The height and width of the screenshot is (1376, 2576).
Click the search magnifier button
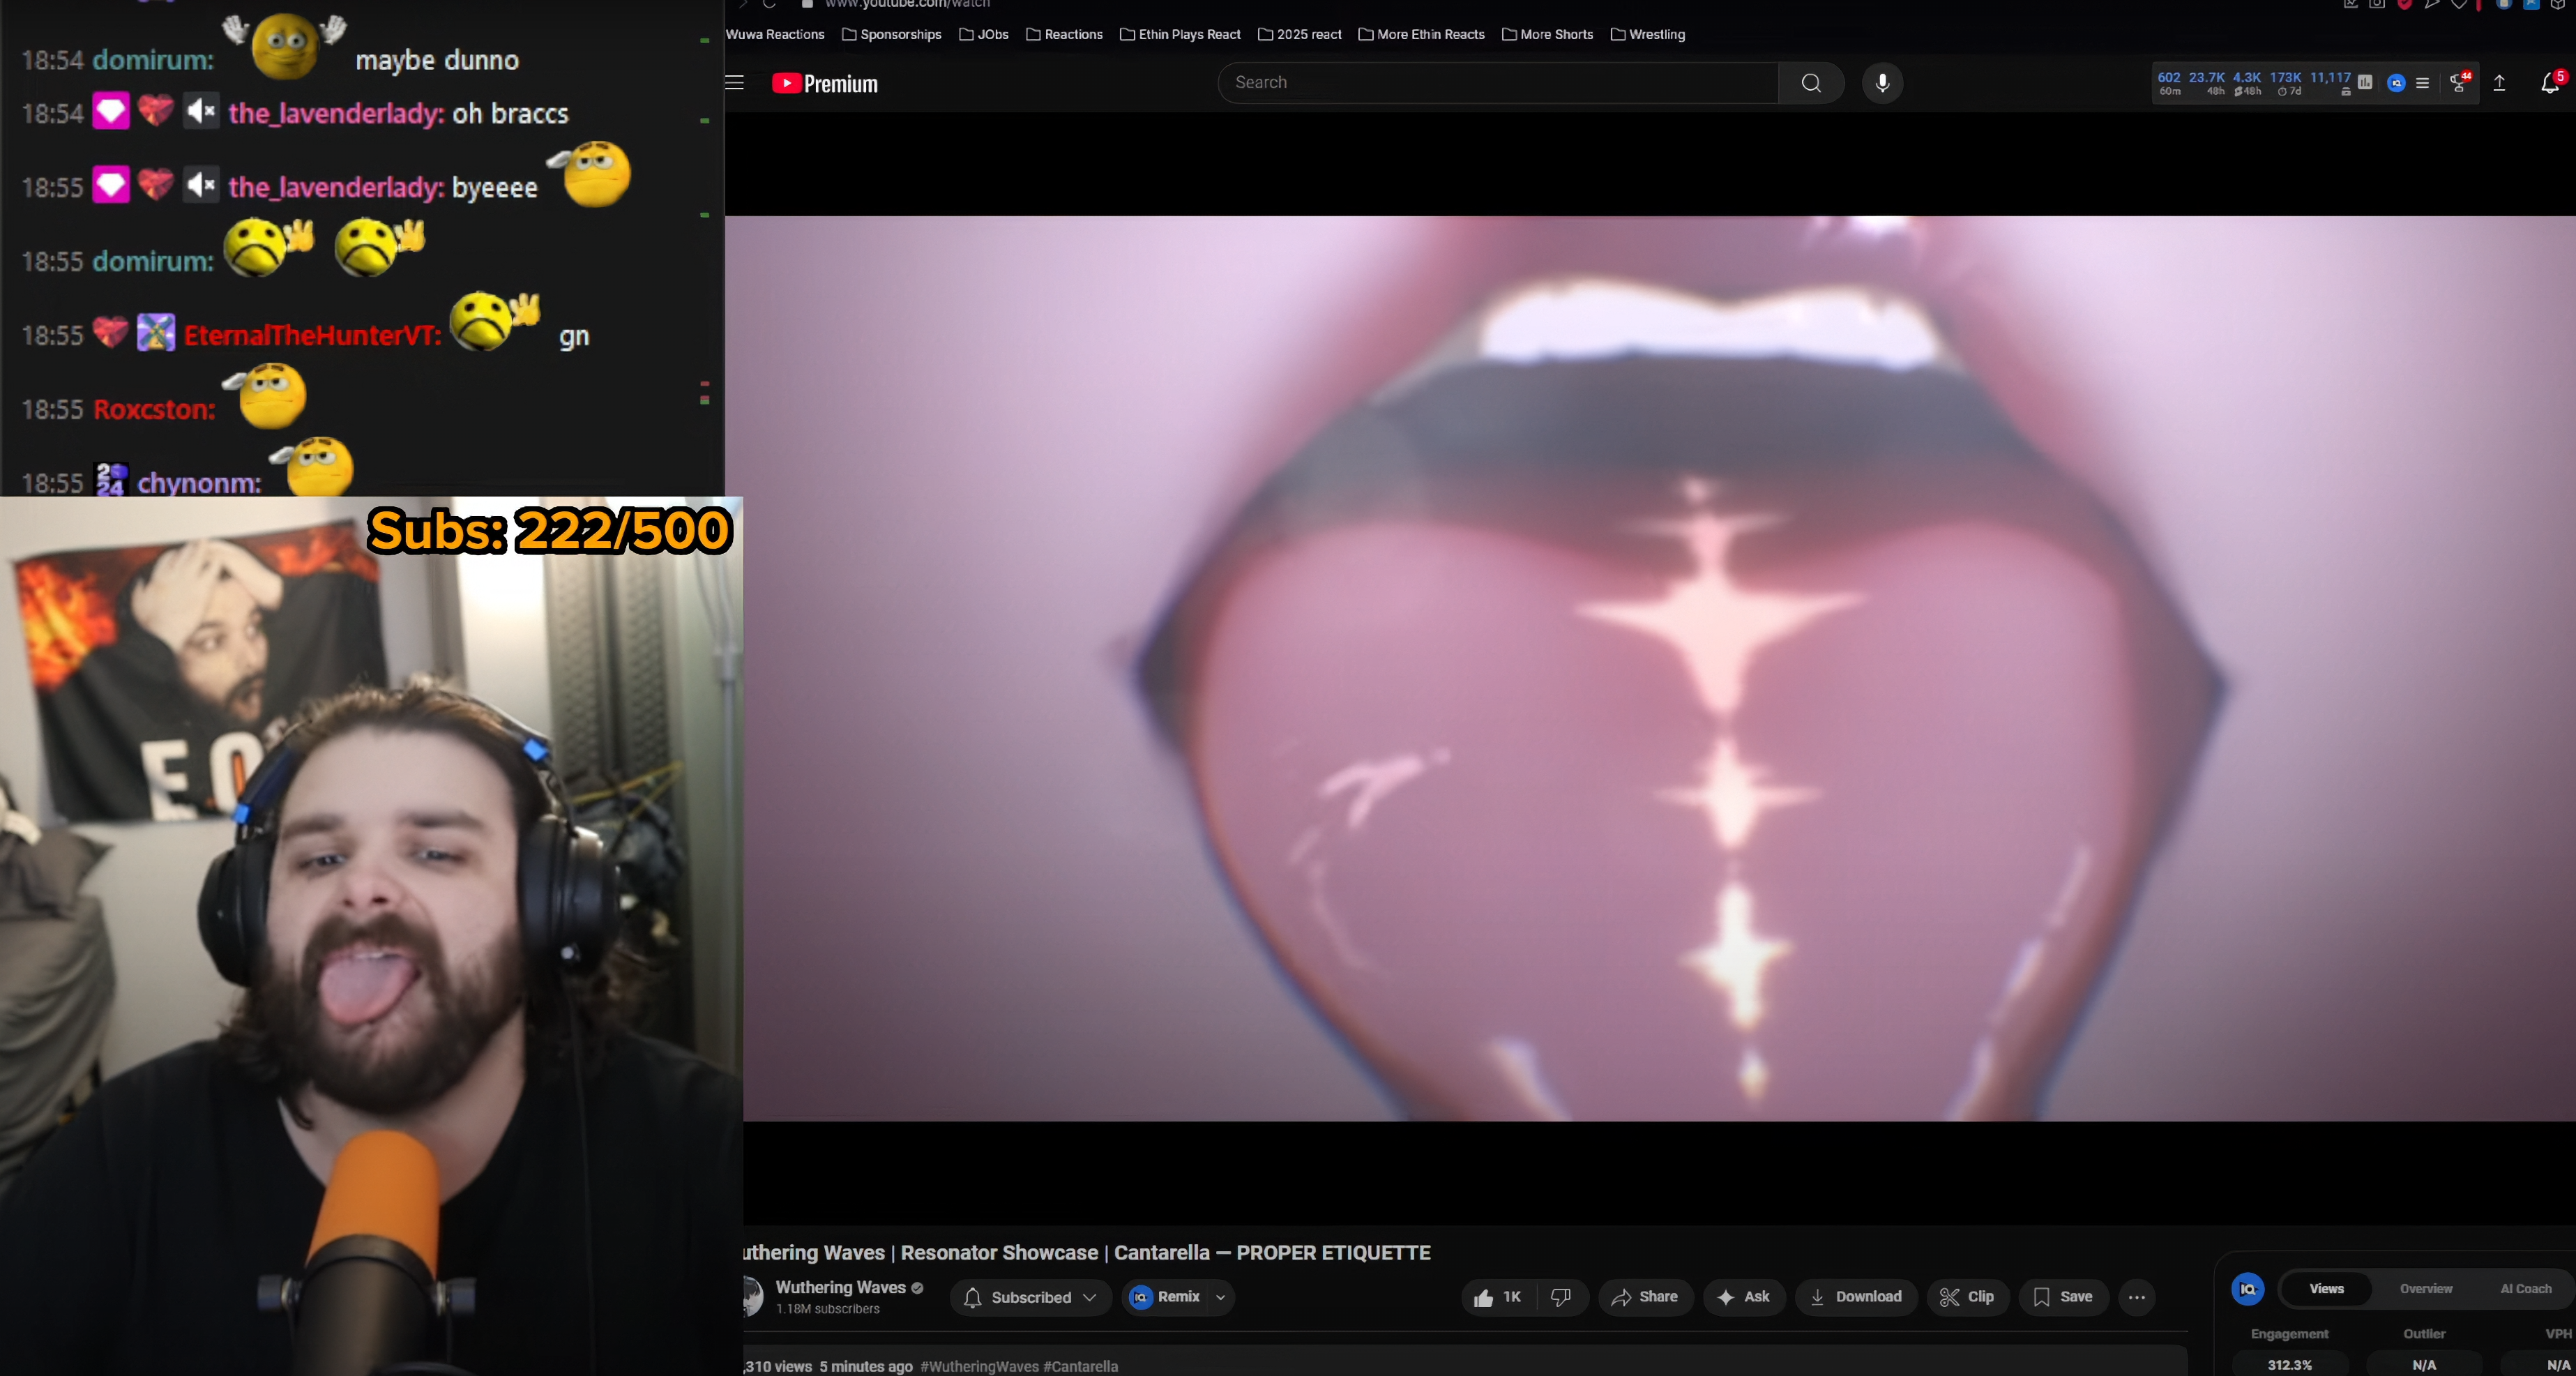coord(1811,83)
